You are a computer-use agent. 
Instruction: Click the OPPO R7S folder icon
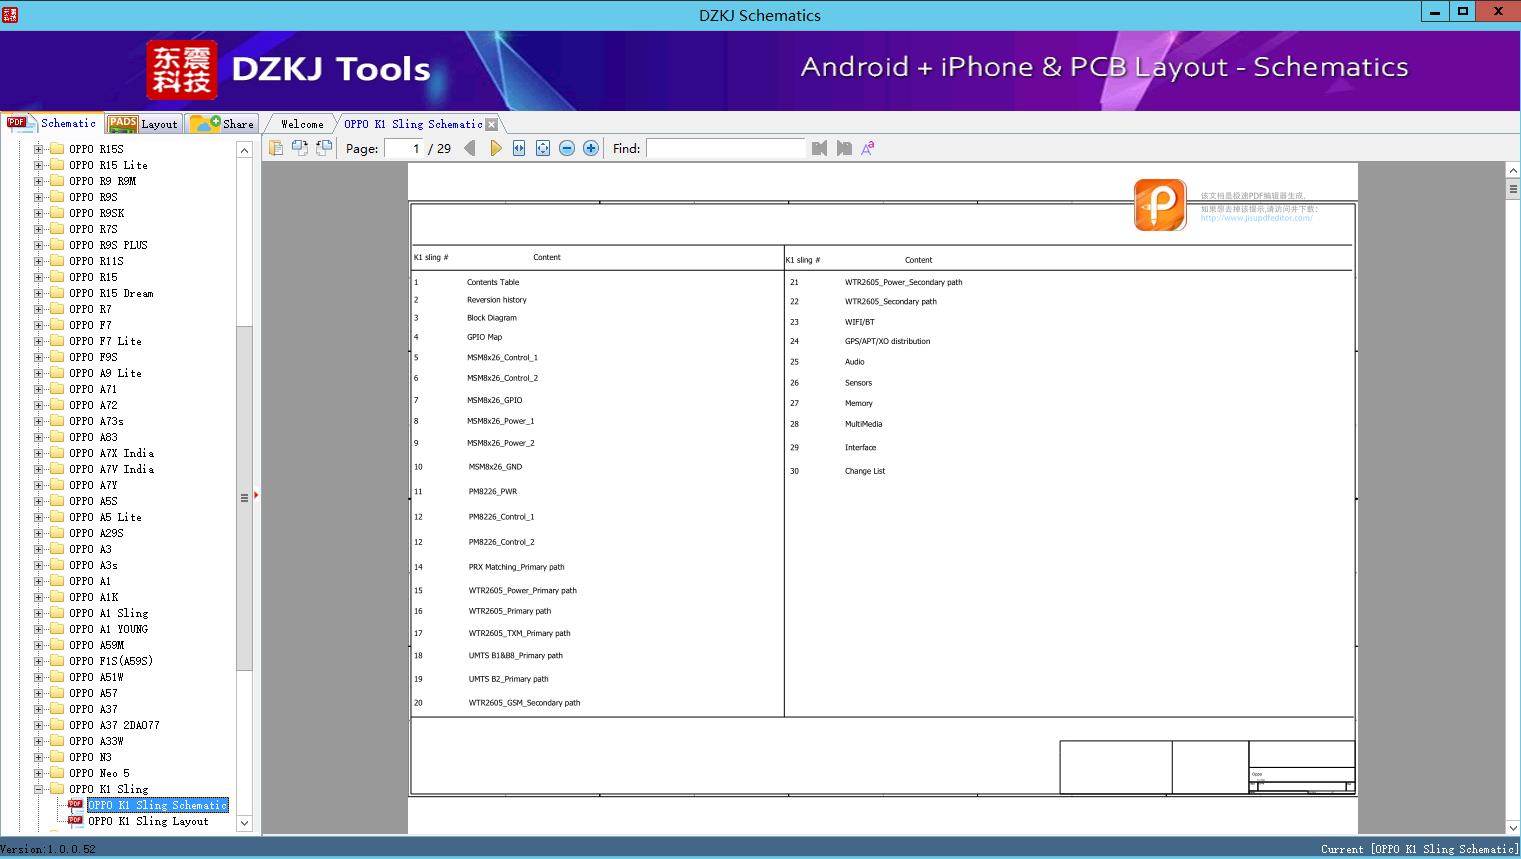tap(57, 229)
